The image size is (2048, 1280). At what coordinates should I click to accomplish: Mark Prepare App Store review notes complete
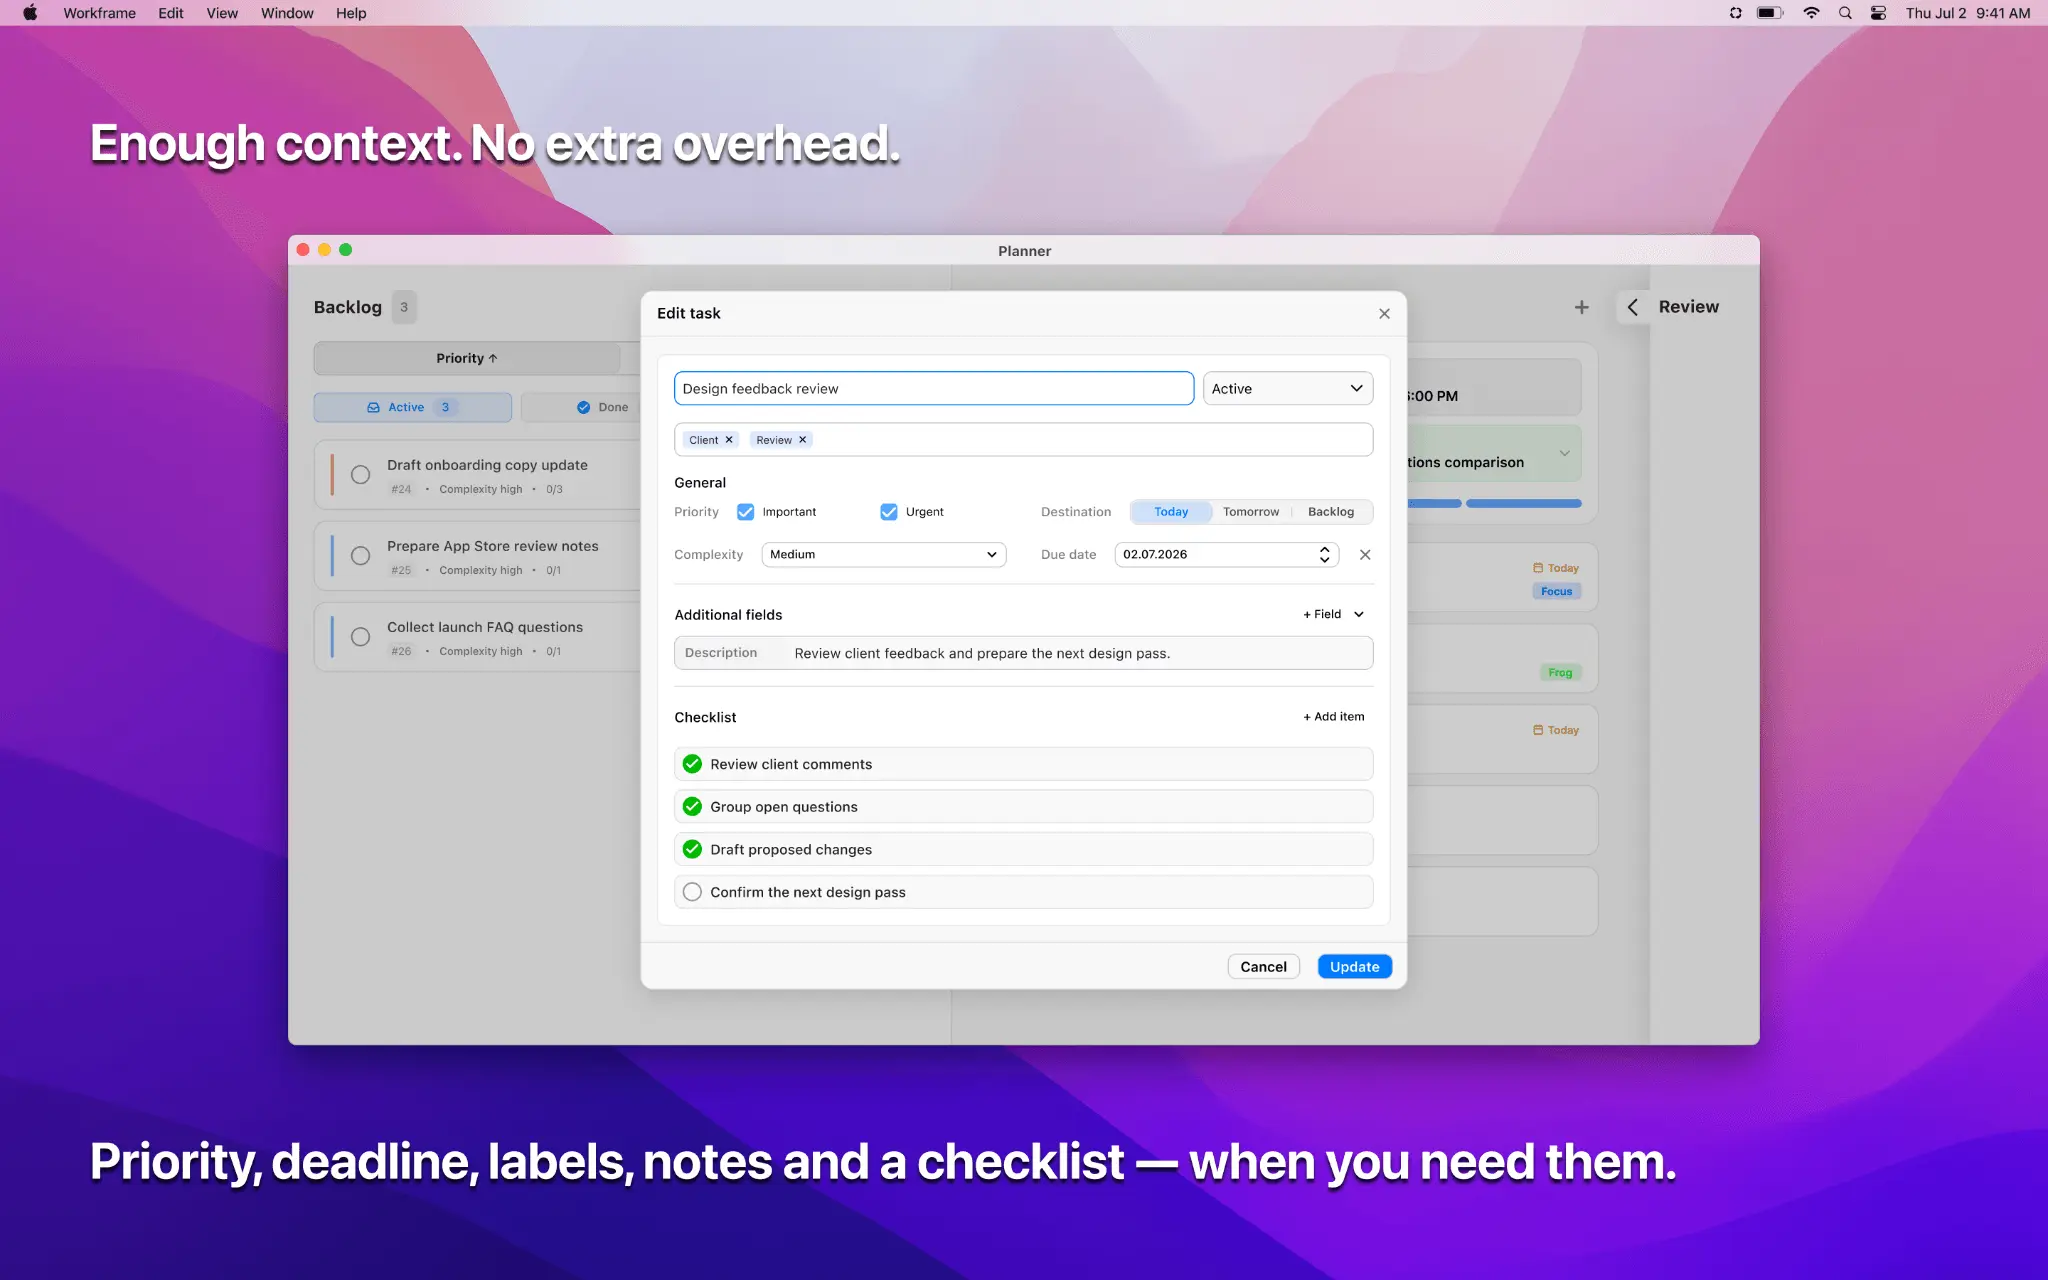(360, 556)
